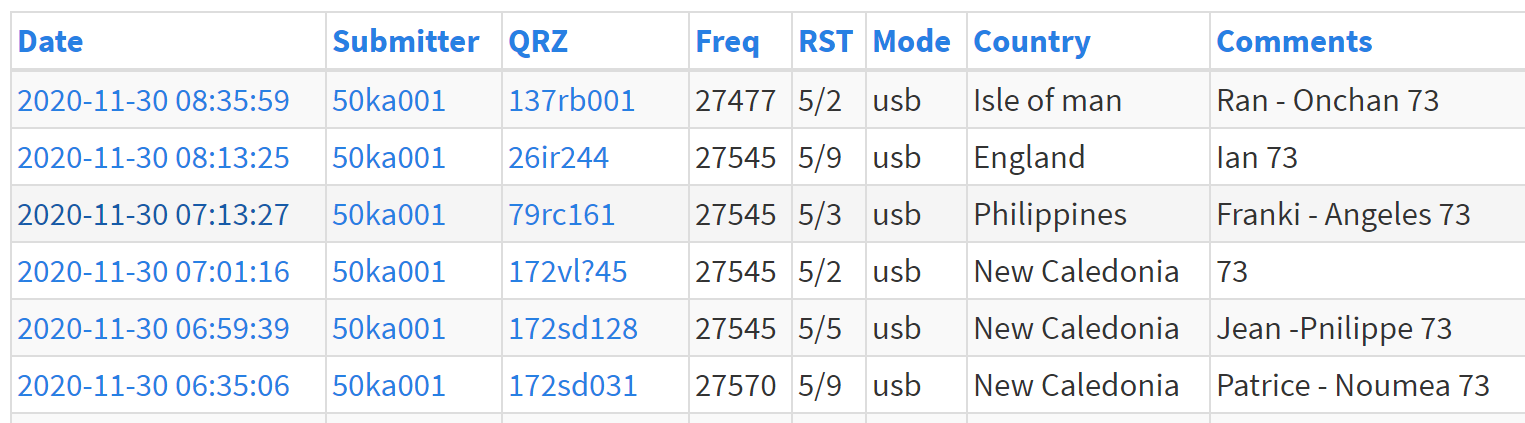Sort table by Submitter header
The height and width of the screenshot is (423, 1525).
(x=406, y=42)
